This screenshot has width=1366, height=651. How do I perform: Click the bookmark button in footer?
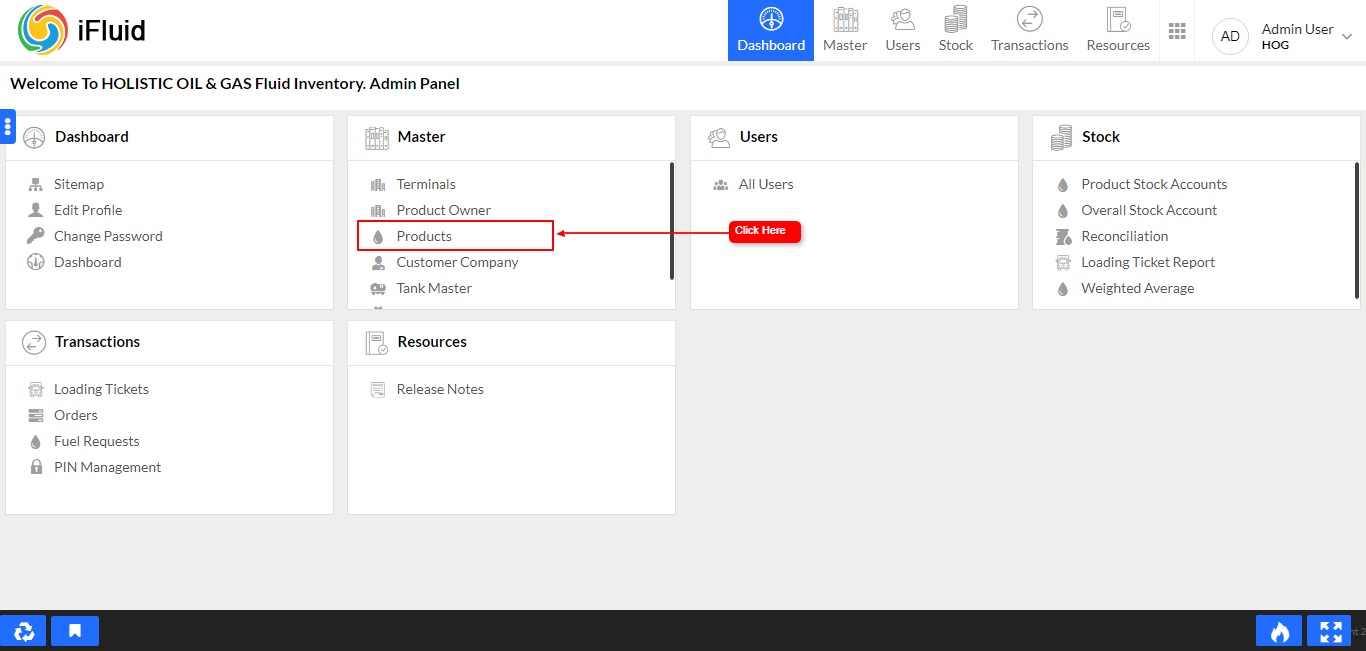point(75,631)
